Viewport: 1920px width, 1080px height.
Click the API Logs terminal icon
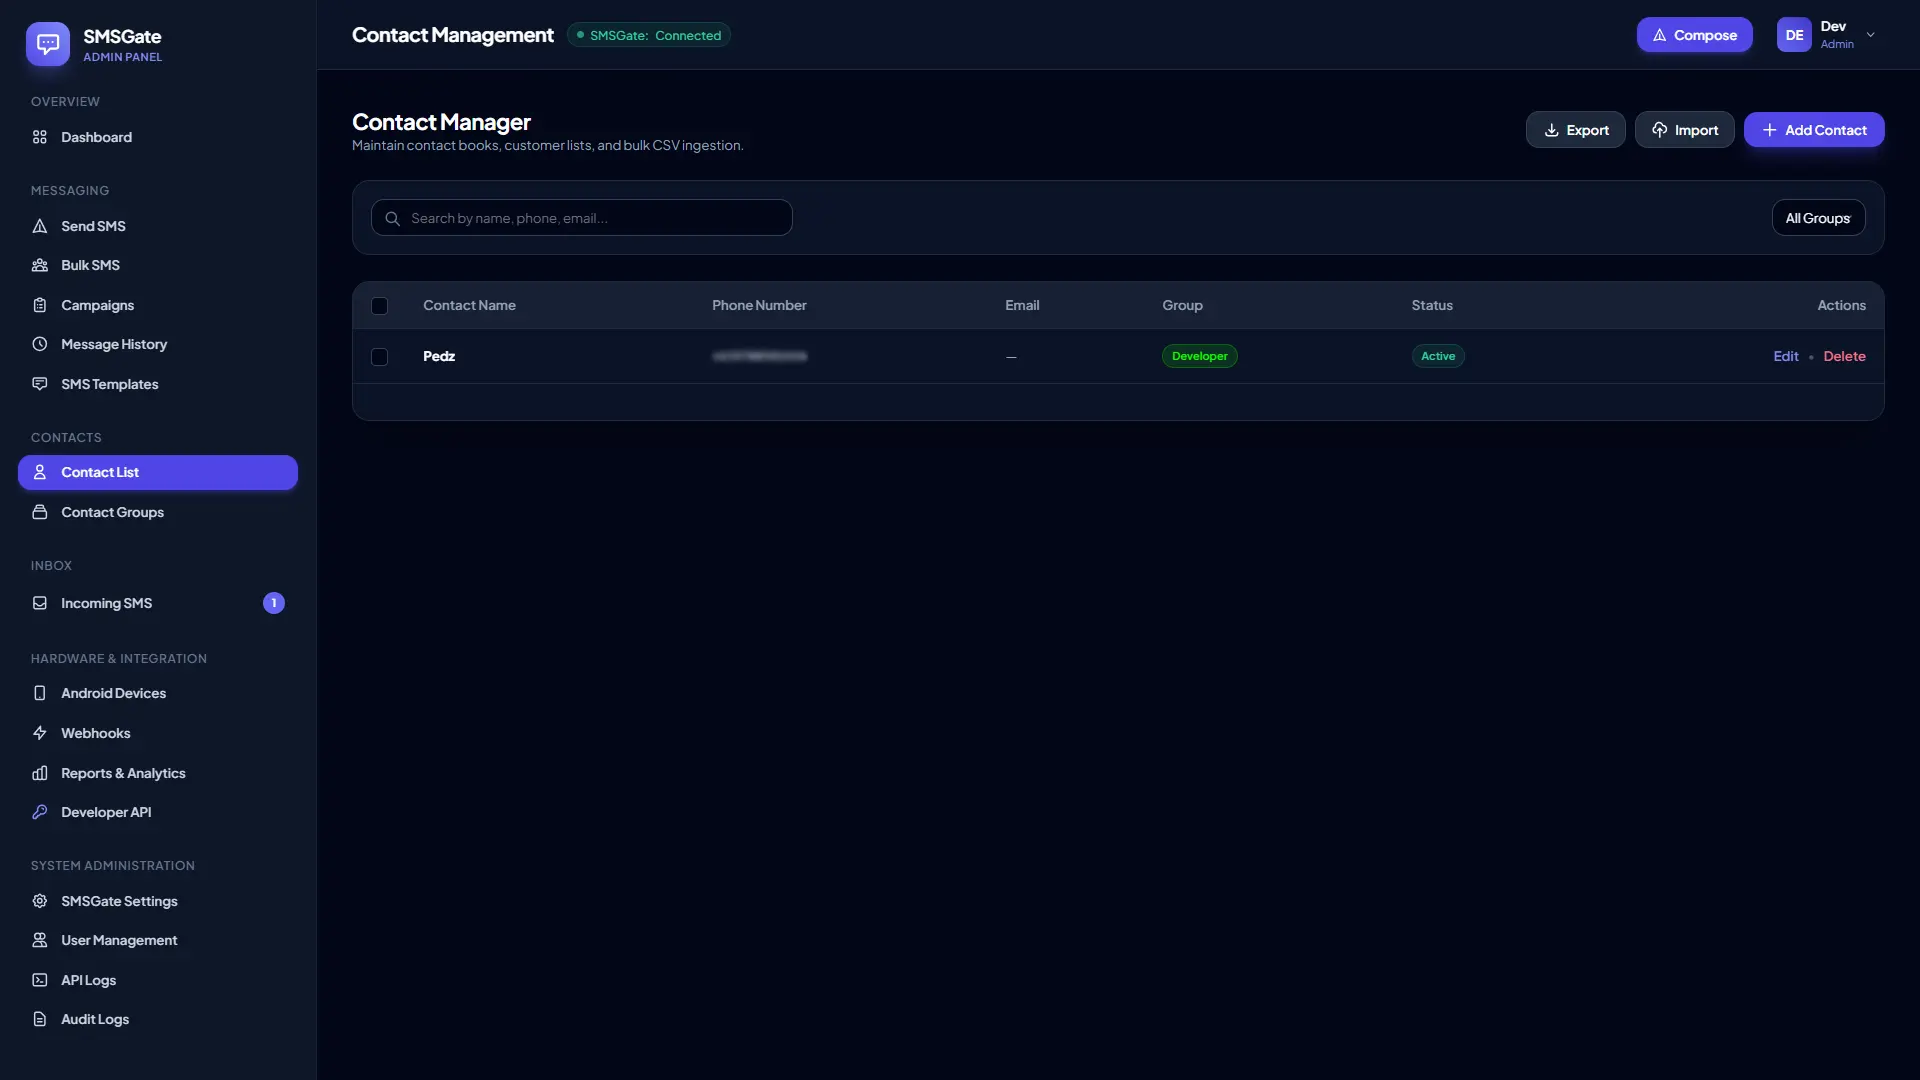tap(40, 980)
